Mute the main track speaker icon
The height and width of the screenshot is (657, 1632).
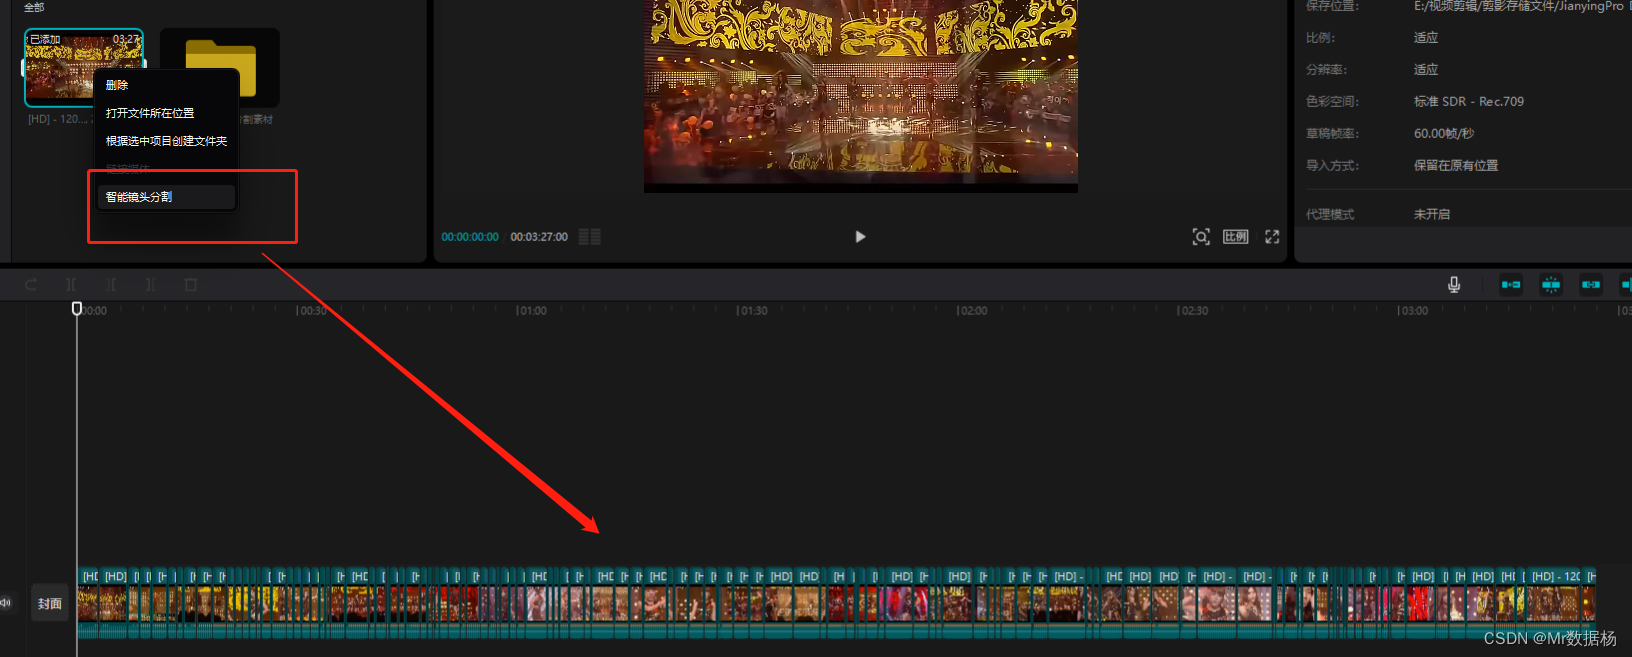pos(5,603)
